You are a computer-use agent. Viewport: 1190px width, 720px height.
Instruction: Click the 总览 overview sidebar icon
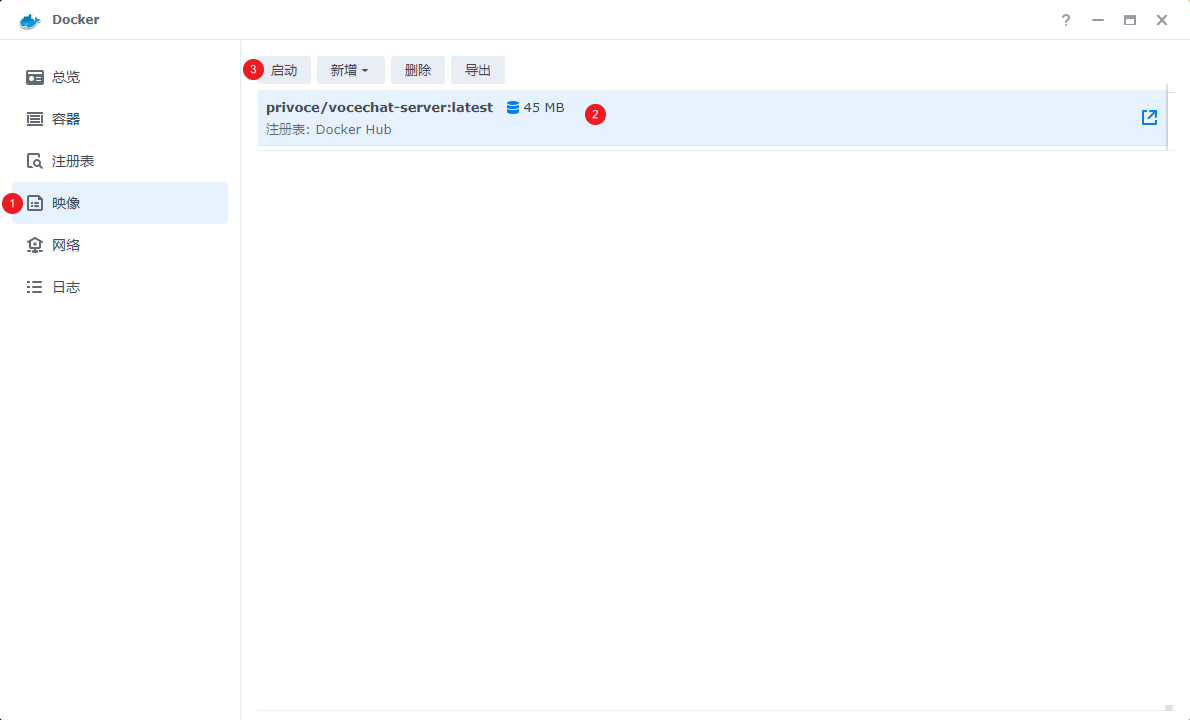[35, 77]
